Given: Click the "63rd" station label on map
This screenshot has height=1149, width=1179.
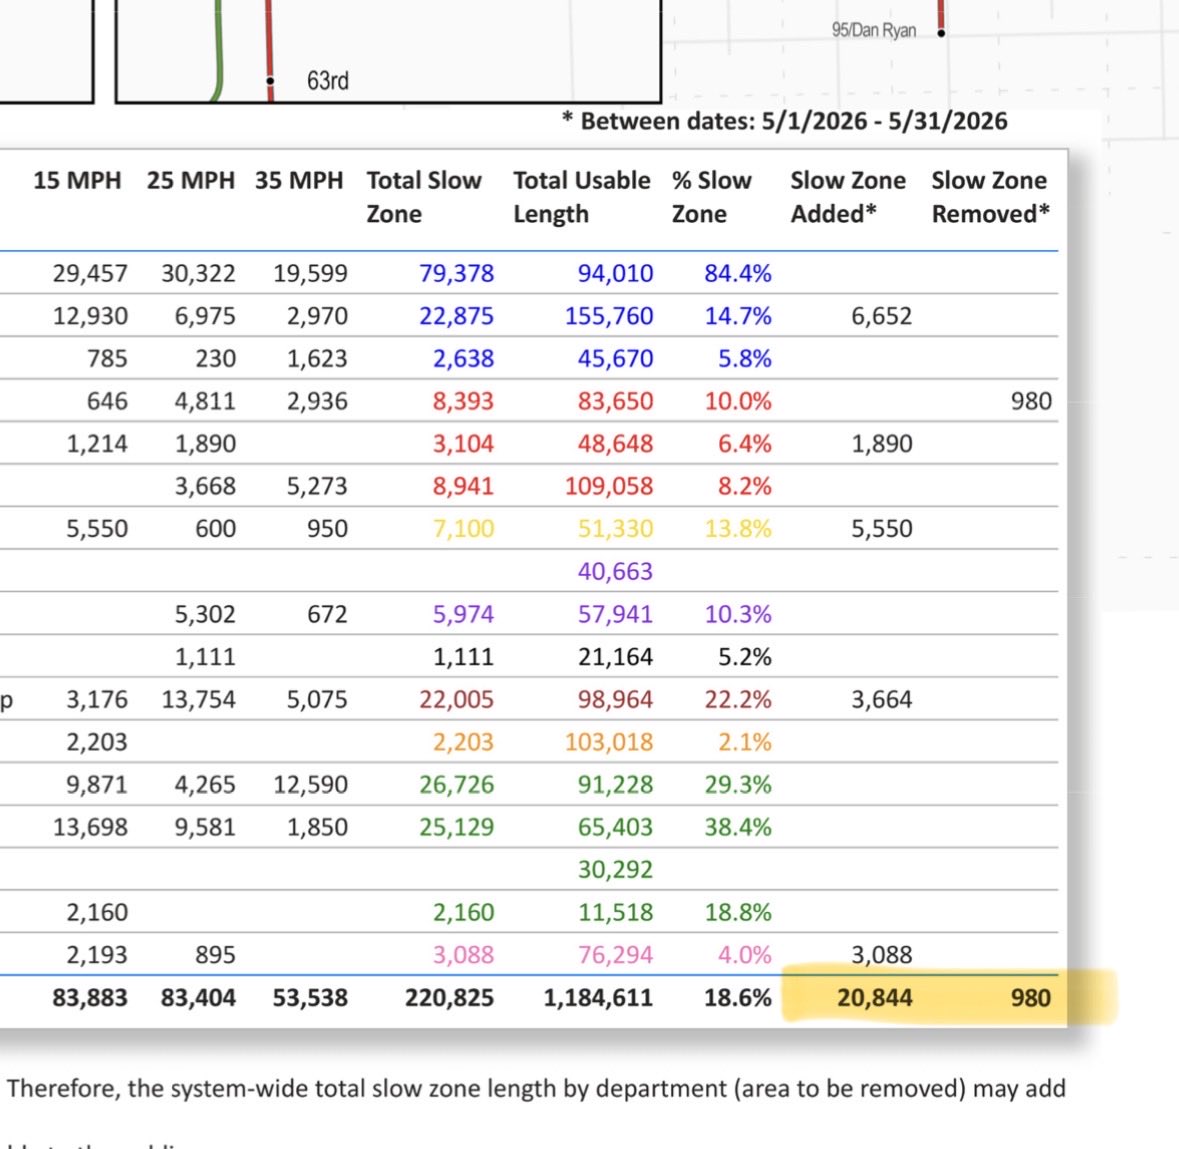Looking at the screenshot, I should (328, 80).
